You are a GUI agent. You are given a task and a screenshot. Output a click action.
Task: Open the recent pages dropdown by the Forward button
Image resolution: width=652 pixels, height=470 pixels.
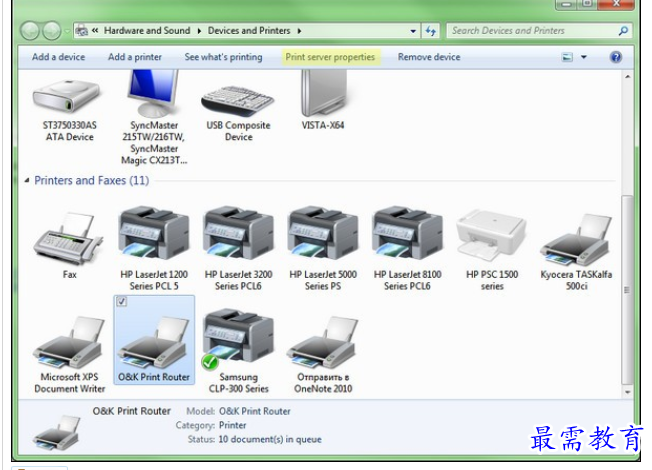tap(67, 31)
